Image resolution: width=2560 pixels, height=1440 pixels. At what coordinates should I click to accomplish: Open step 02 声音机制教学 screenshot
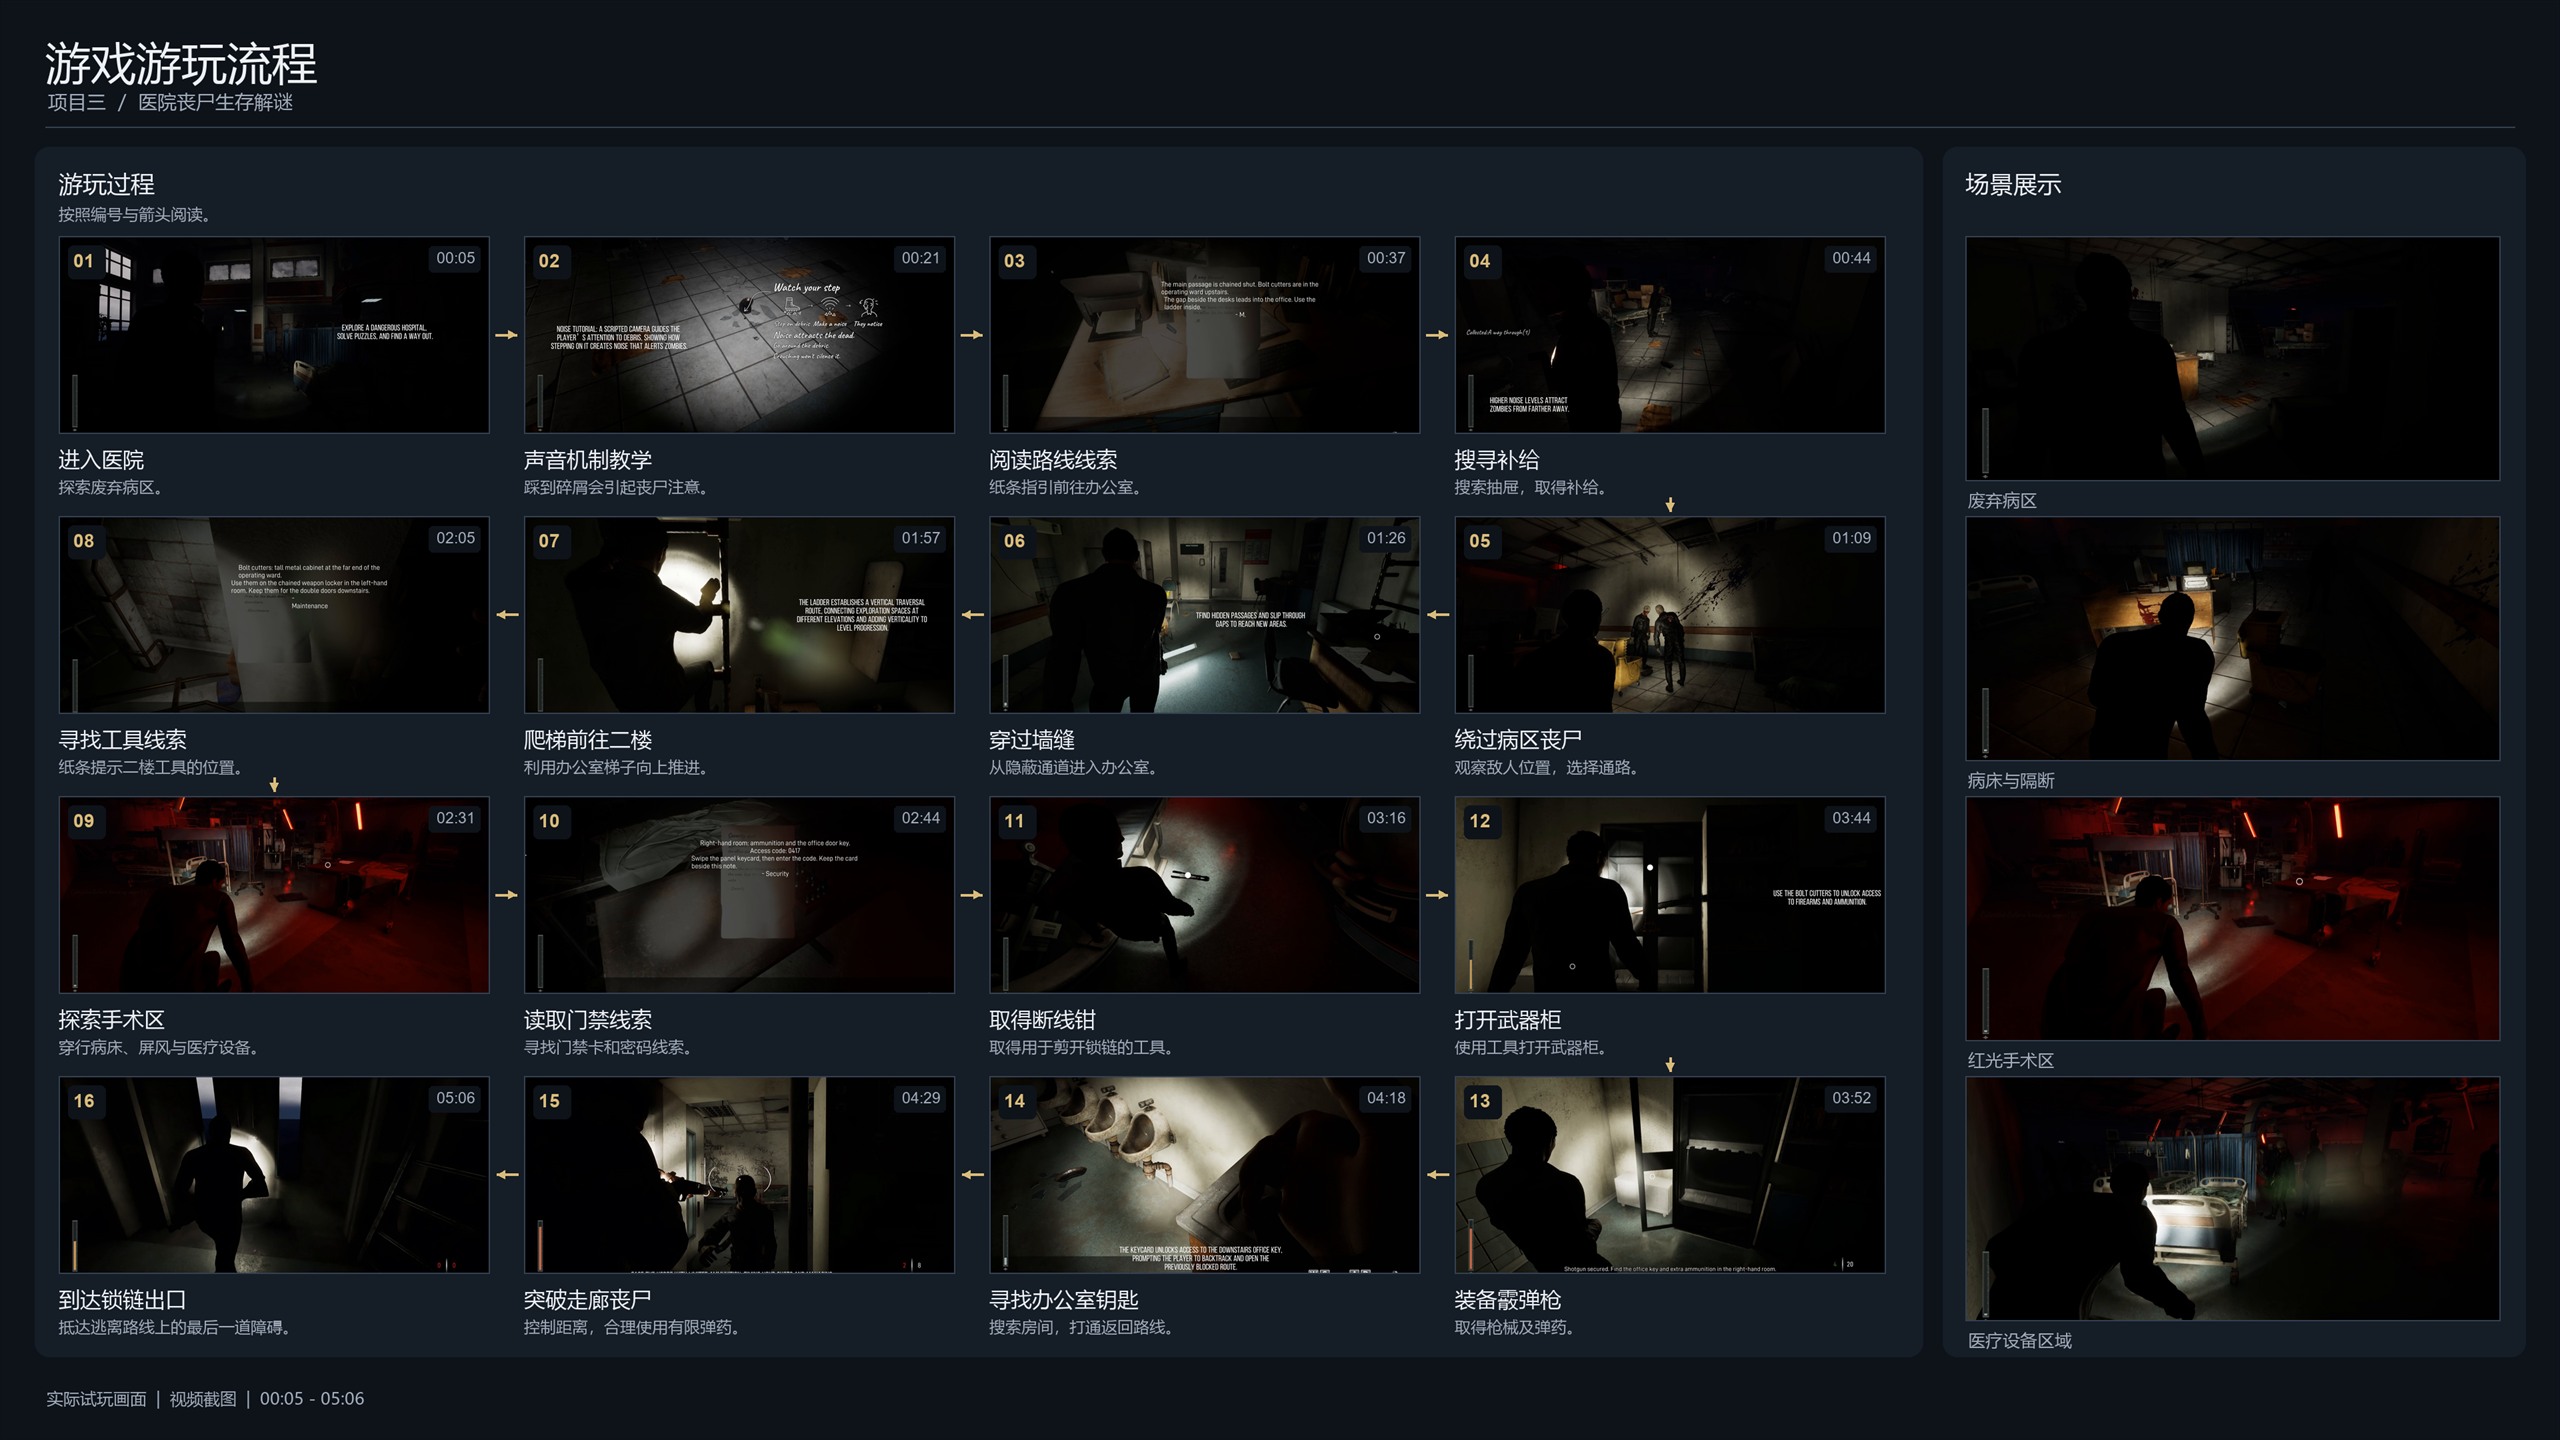point(739,335)
